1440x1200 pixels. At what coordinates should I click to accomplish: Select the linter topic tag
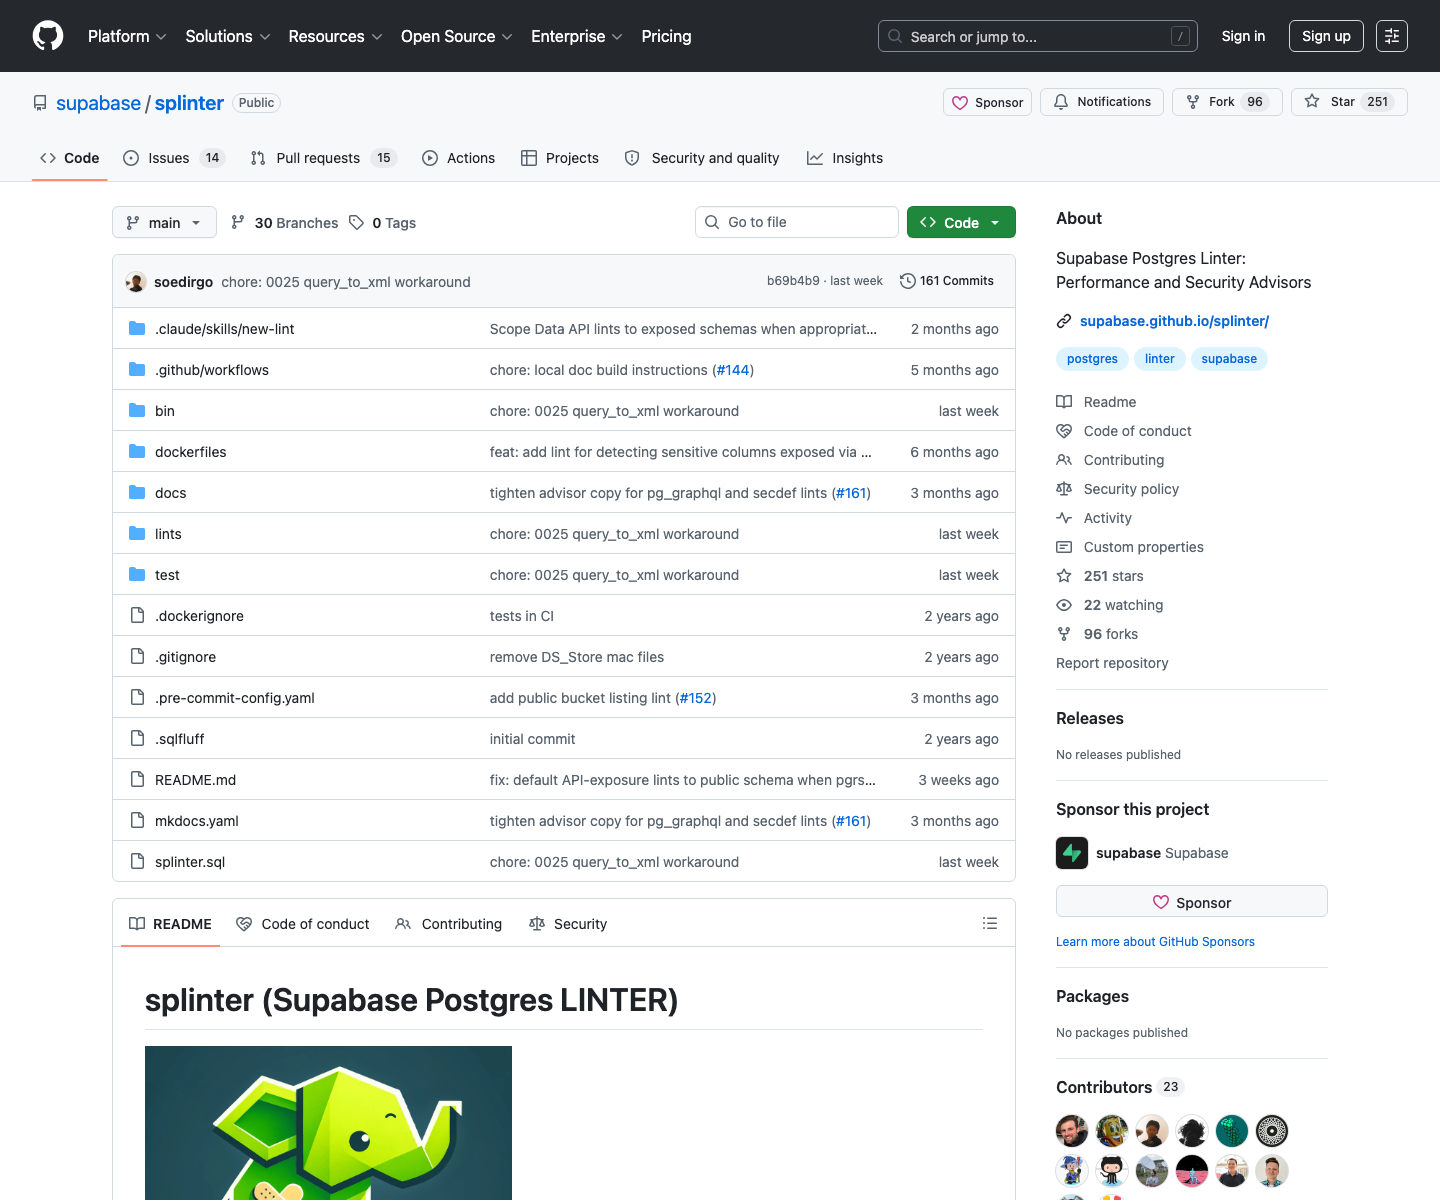click(1160, 359)
